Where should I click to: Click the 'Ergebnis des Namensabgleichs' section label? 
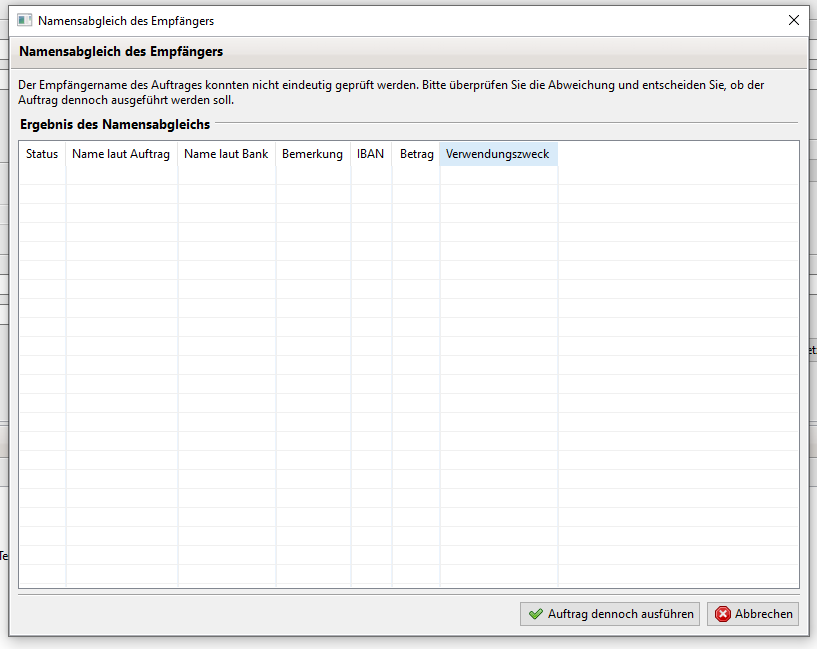(115, 124)
